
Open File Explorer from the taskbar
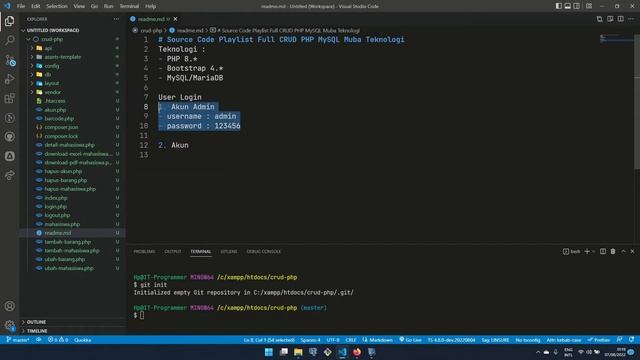coord(298,352)
